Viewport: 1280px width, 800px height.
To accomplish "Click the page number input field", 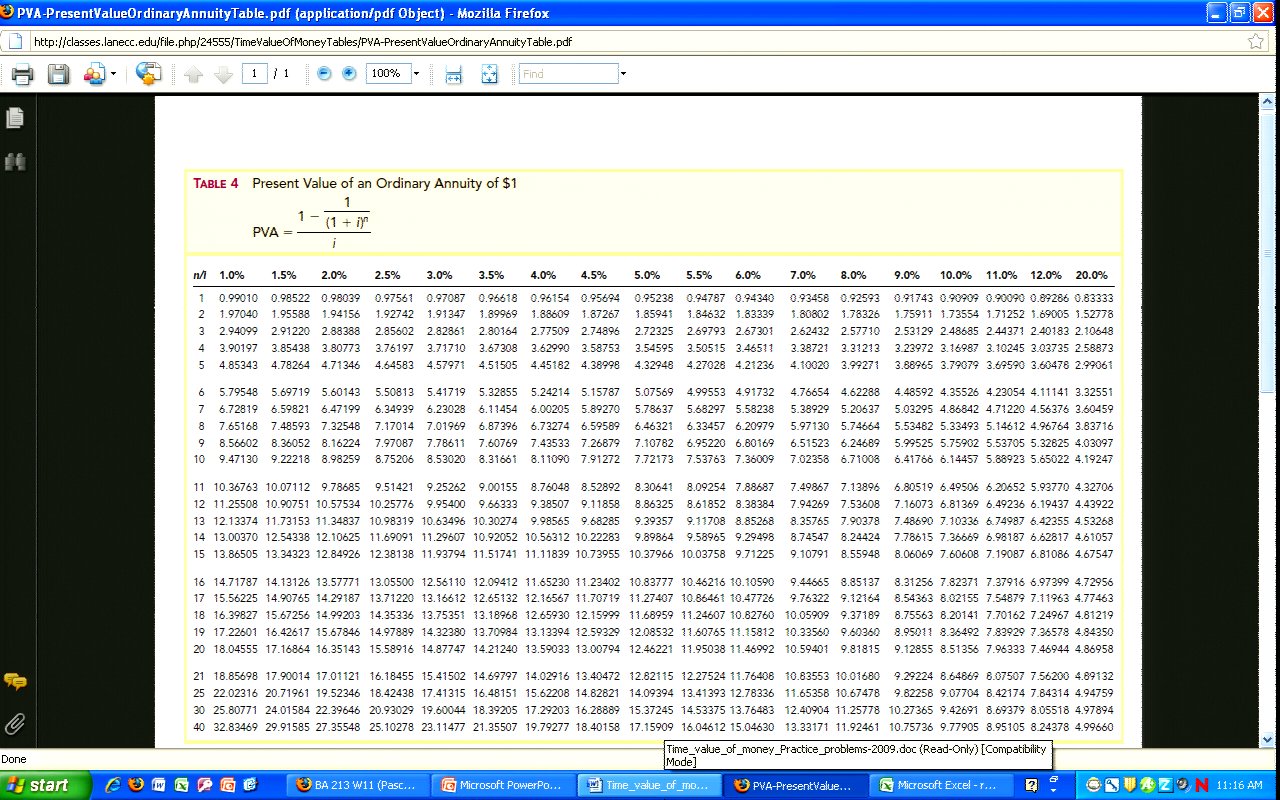I will click(x=254, y=74).
